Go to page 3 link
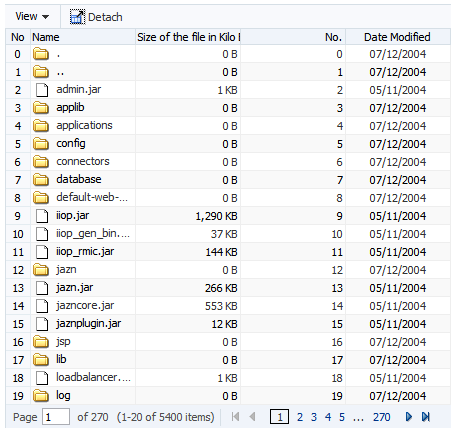 (314, 417)
